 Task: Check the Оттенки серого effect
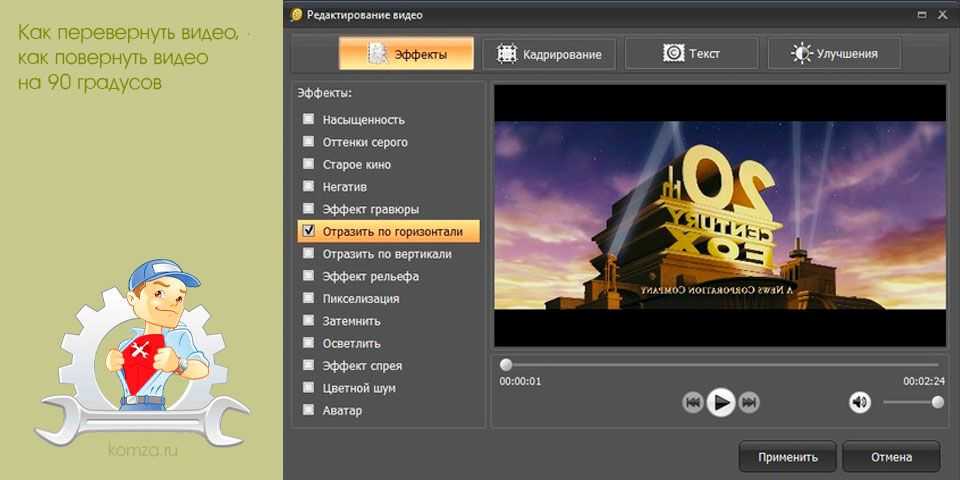click(309, 141)
